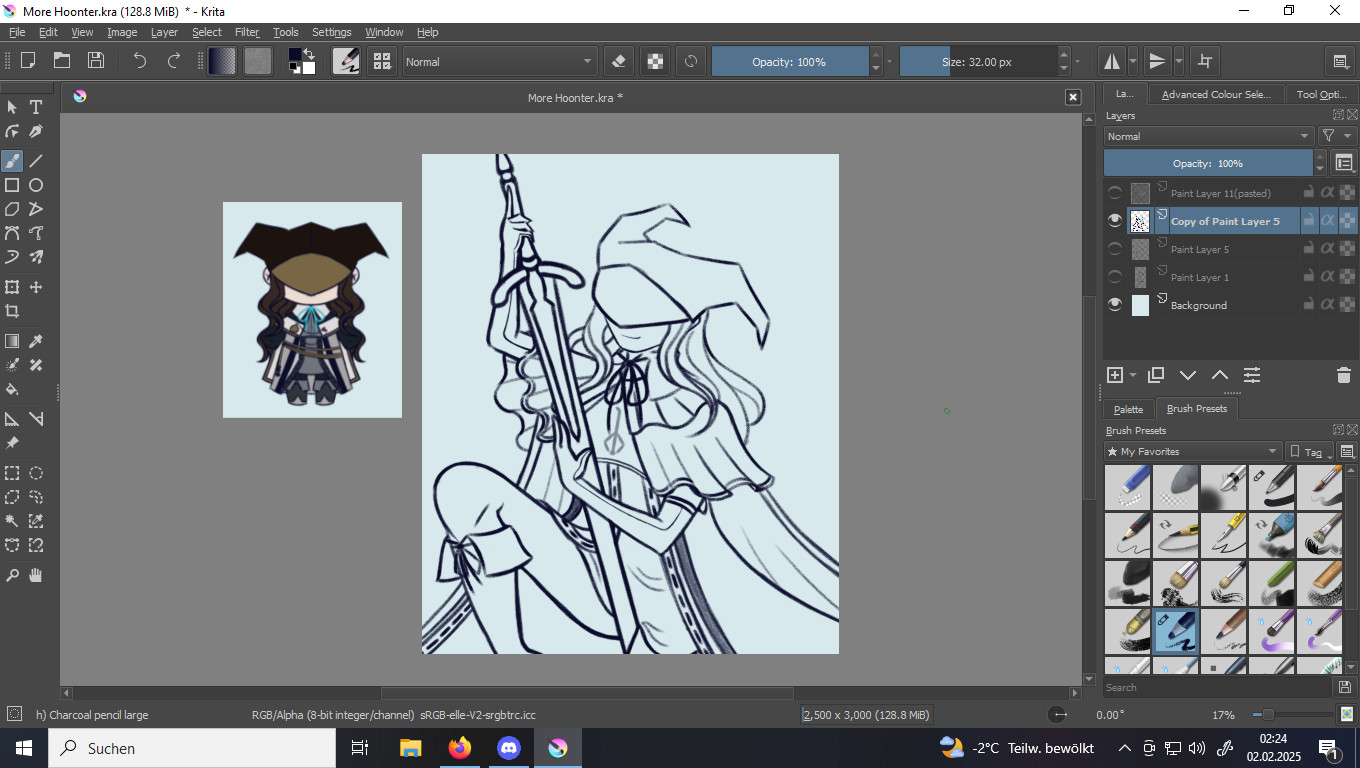Image resolution: width=1360 pixels, height=768 pixels.
Task: Select the Zoom tool magnifier
Action: point(12,575)
